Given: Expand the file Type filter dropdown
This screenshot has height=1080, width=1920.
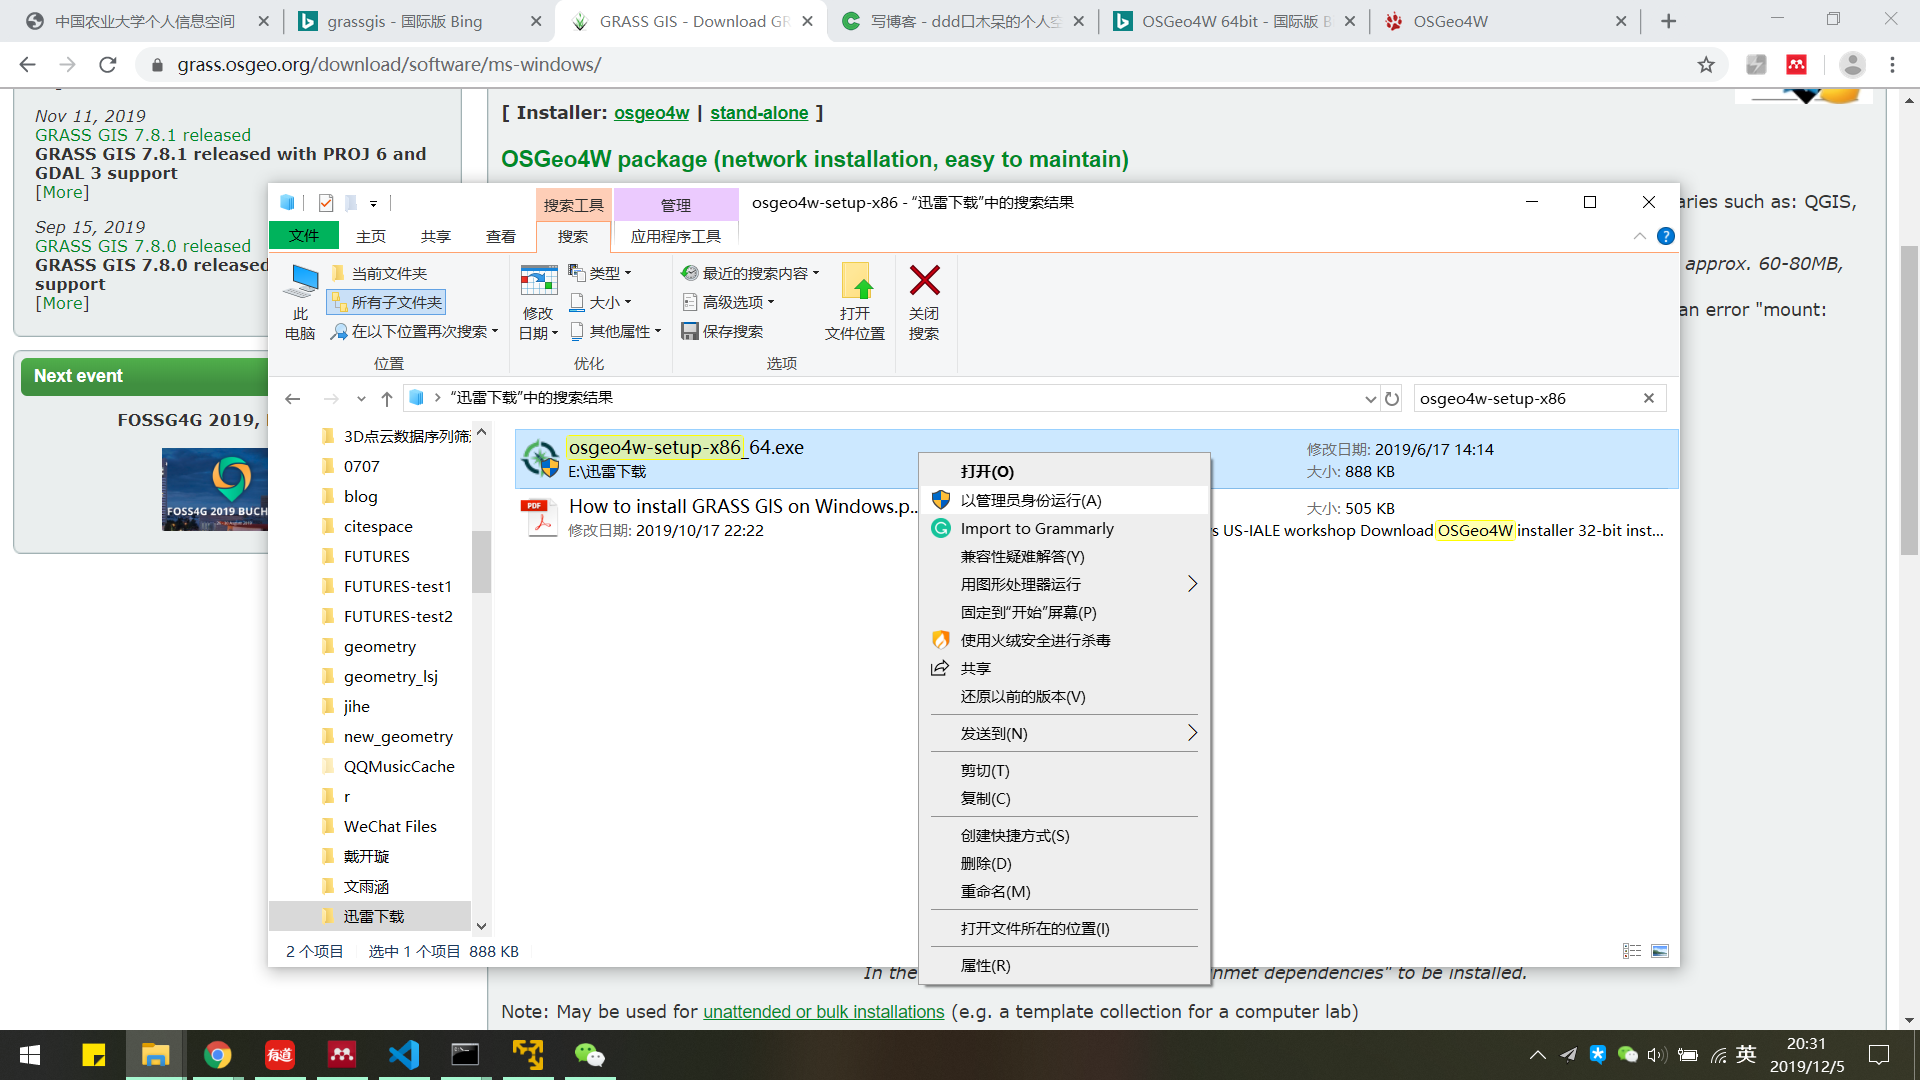Looking at the screenshot, I should [x=600, y=273].
